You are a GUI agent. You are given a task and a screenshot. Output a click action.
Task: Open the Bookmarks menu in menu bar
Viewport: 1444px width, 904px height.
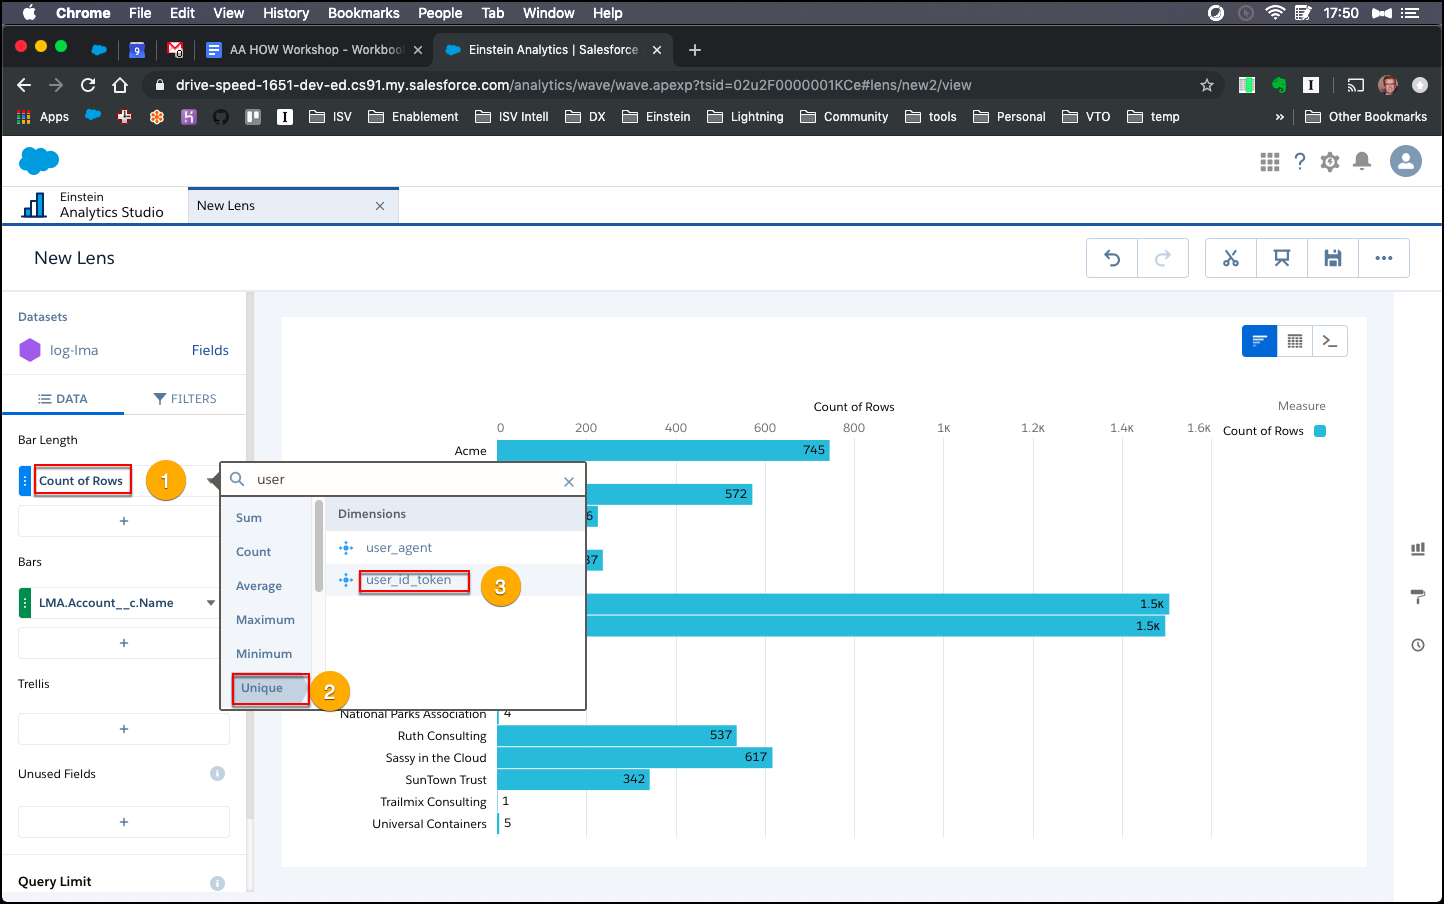pyautogui.click(x=363, y=13)
